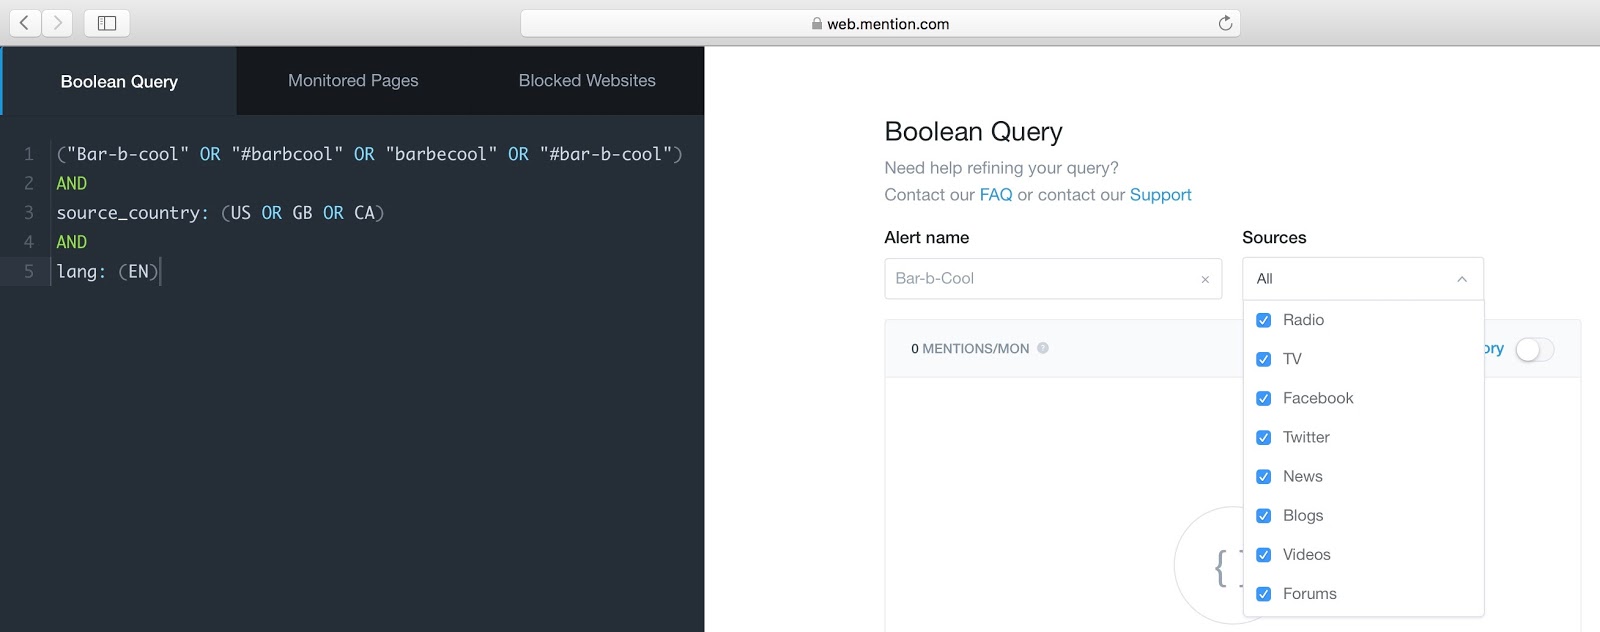Turn on the toggle switch beside the Sources list

pyautogui.click(x=1534, y=349)
